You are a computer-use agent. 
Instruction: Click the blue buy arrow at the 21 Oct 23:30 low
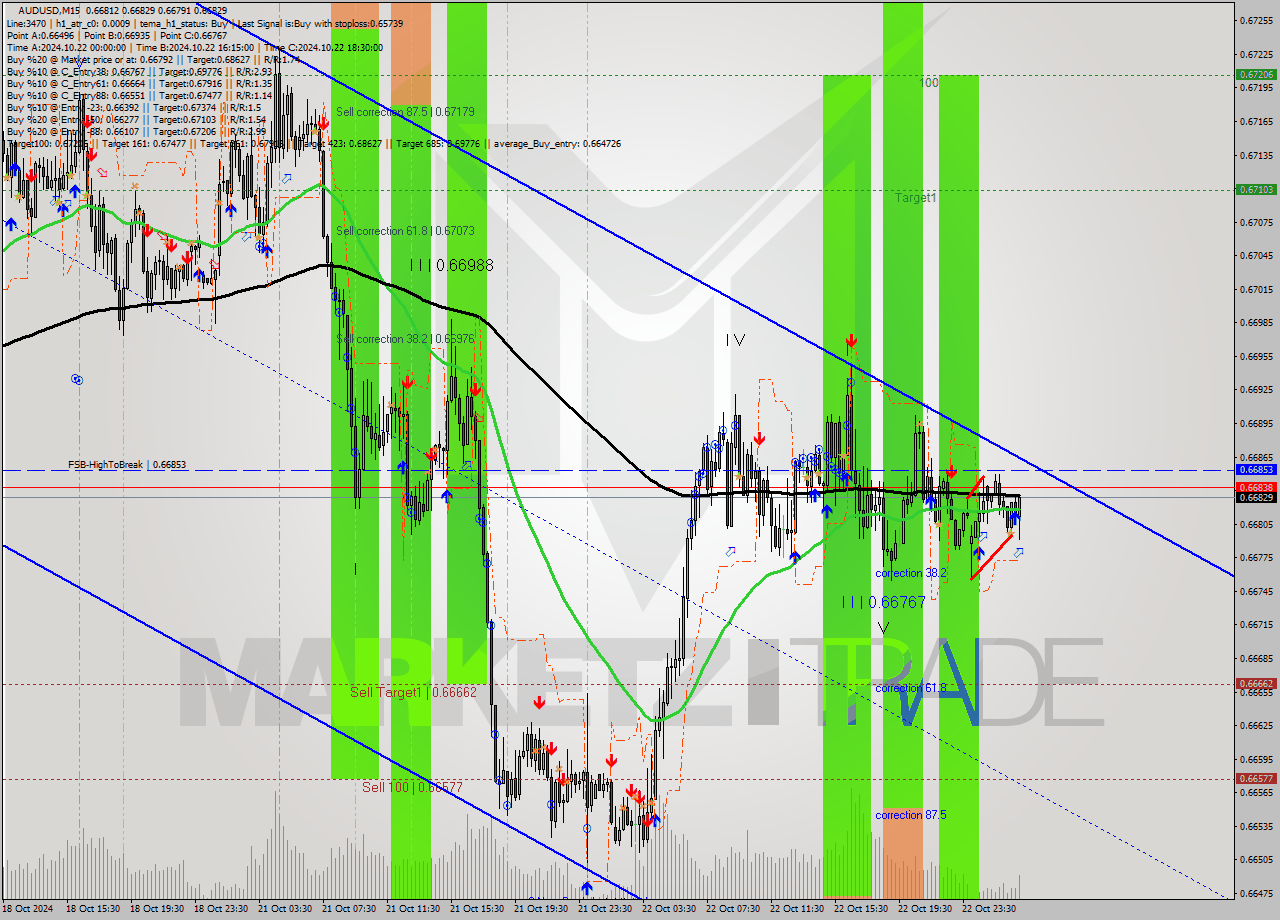pyautogui.click(x=586, y=888)
